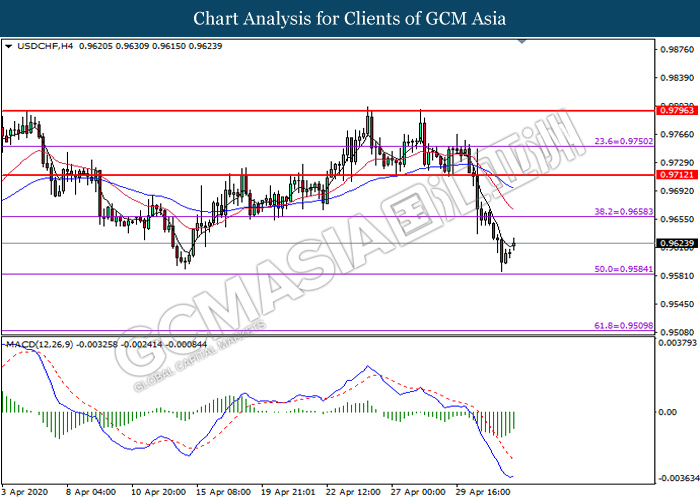The image size is (700, 500).
Task: Click the Chart Analysis title banner
Action: click(x=350, y=18)
